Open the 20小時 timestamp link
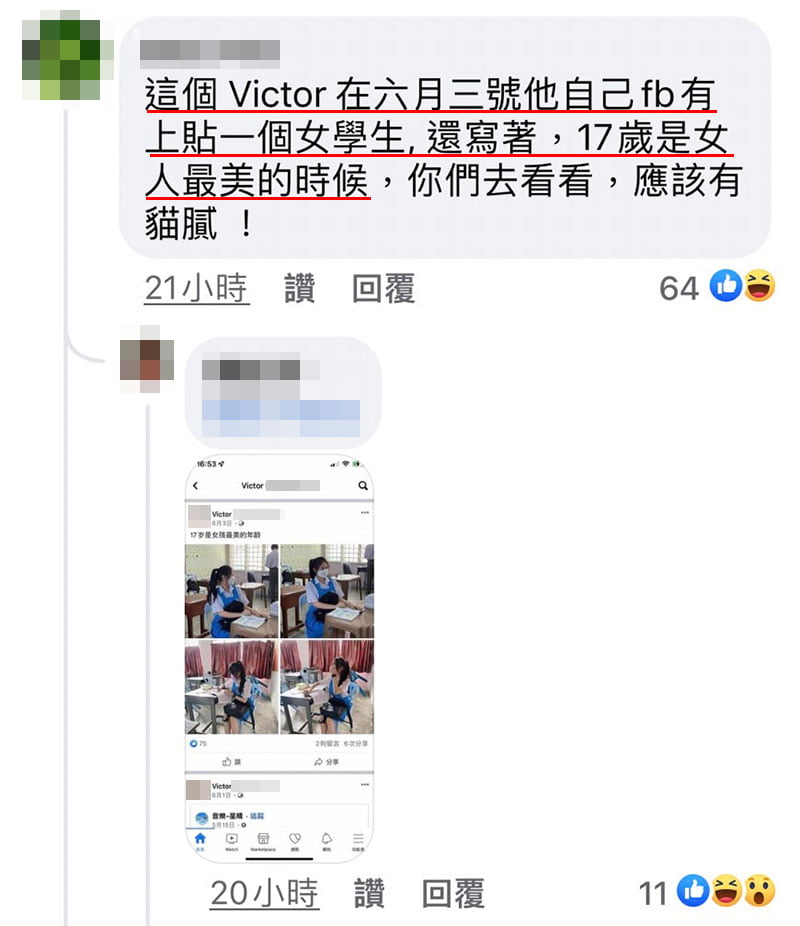 265,893
